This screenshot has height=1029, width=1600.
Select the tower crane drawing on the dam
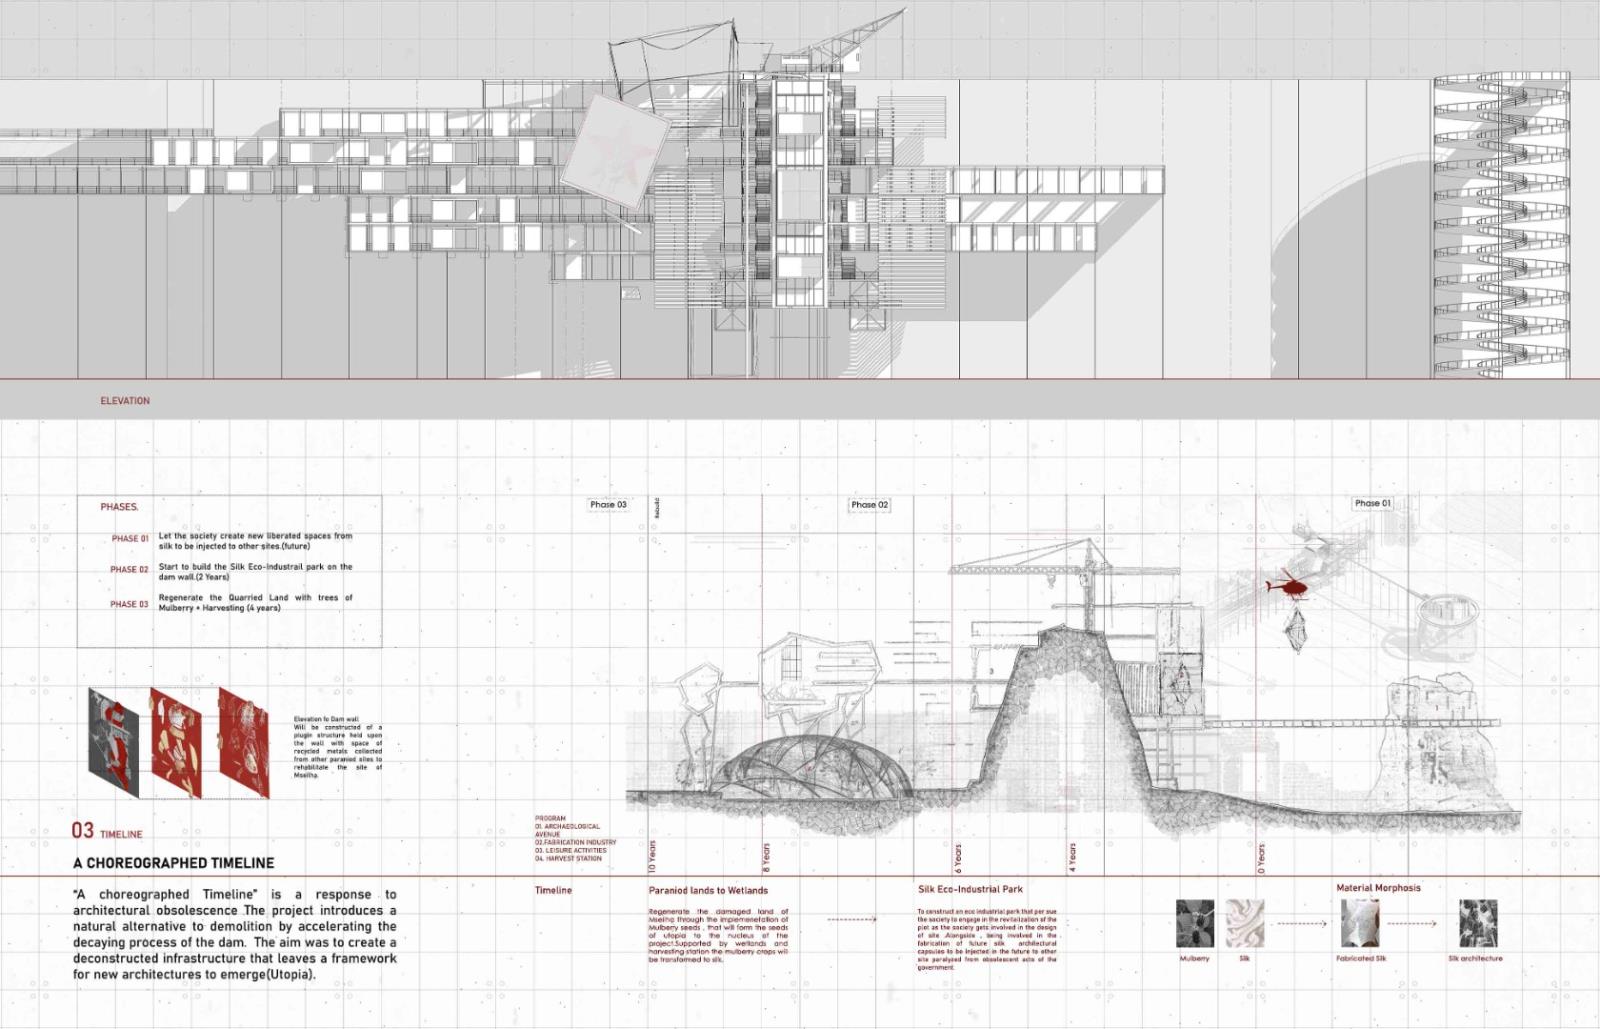1030,572
